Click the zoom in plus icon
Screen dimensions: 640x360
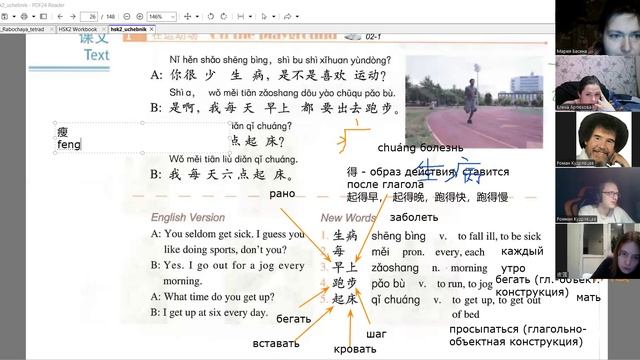140,16
